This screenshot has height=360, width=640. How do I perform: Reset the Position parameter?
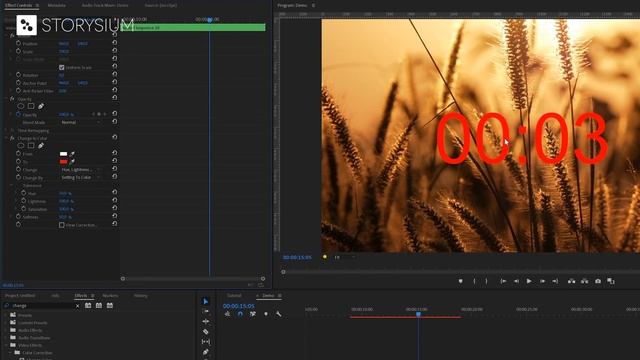click(115, 43)
